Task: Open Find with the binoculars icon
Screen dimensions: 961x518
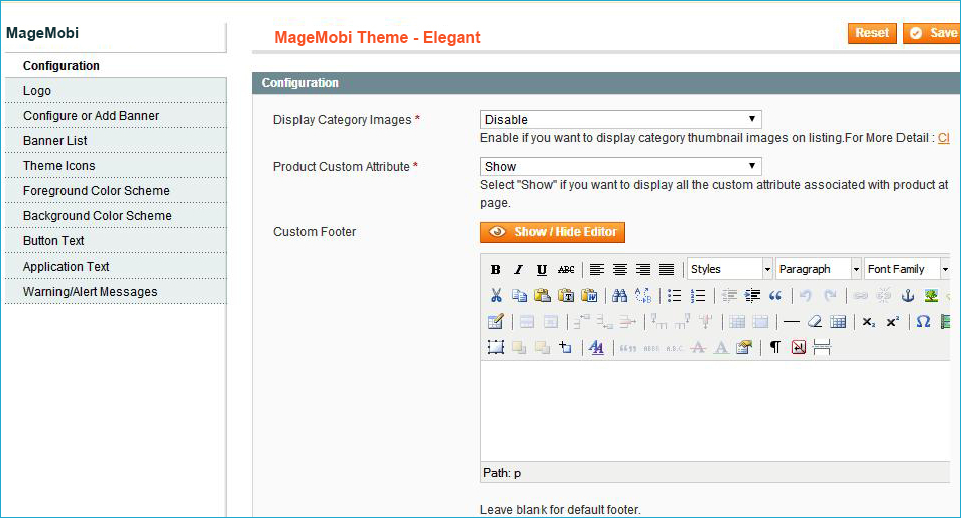Action: pyautogui.click(x=620, y=295)
